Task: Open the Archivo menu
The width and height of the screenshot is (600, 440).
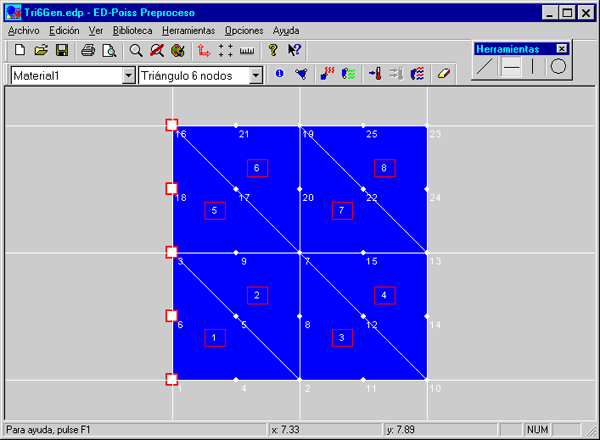Action: tap(24, 31)
